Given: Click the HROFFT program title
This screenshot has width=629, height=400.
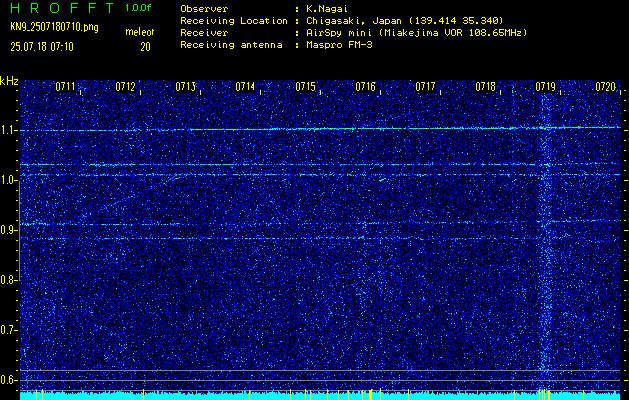Looking at the screenshot, I should (63, 8).
